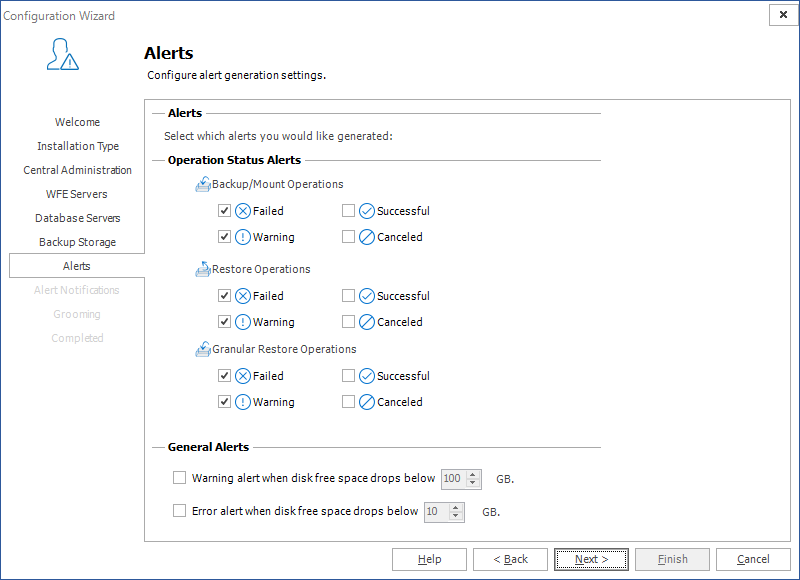This screenshot has width=800, height=580.
Task: Uncheck Failed checkbox for Restore Operations
Action: pos(224,296)
